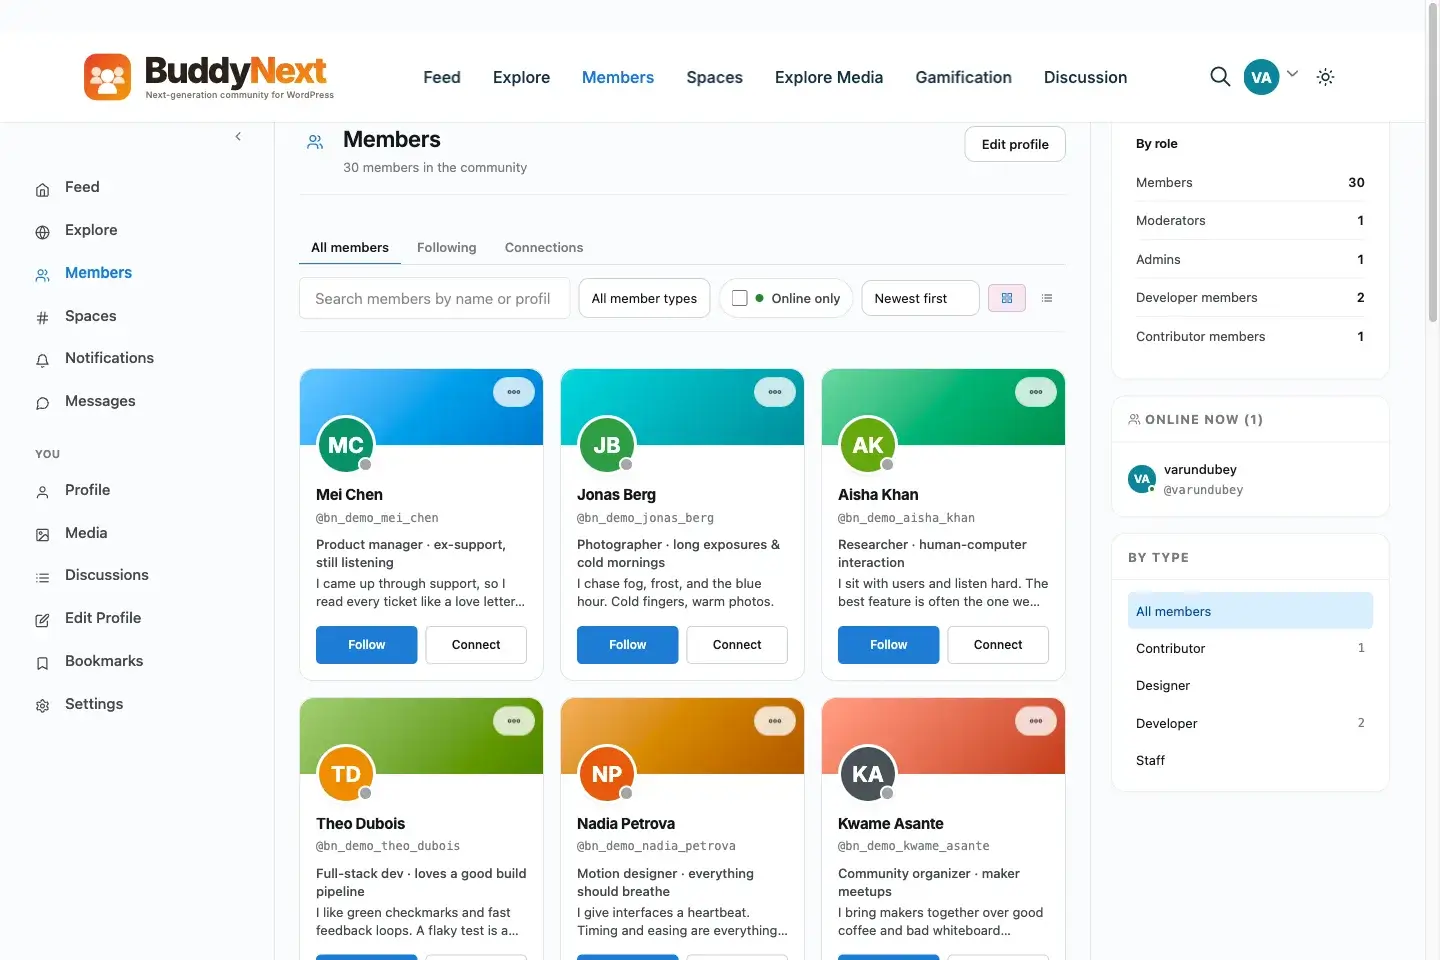
Task: Click the Messages chat bubble icon
Action: pos(42,403)
